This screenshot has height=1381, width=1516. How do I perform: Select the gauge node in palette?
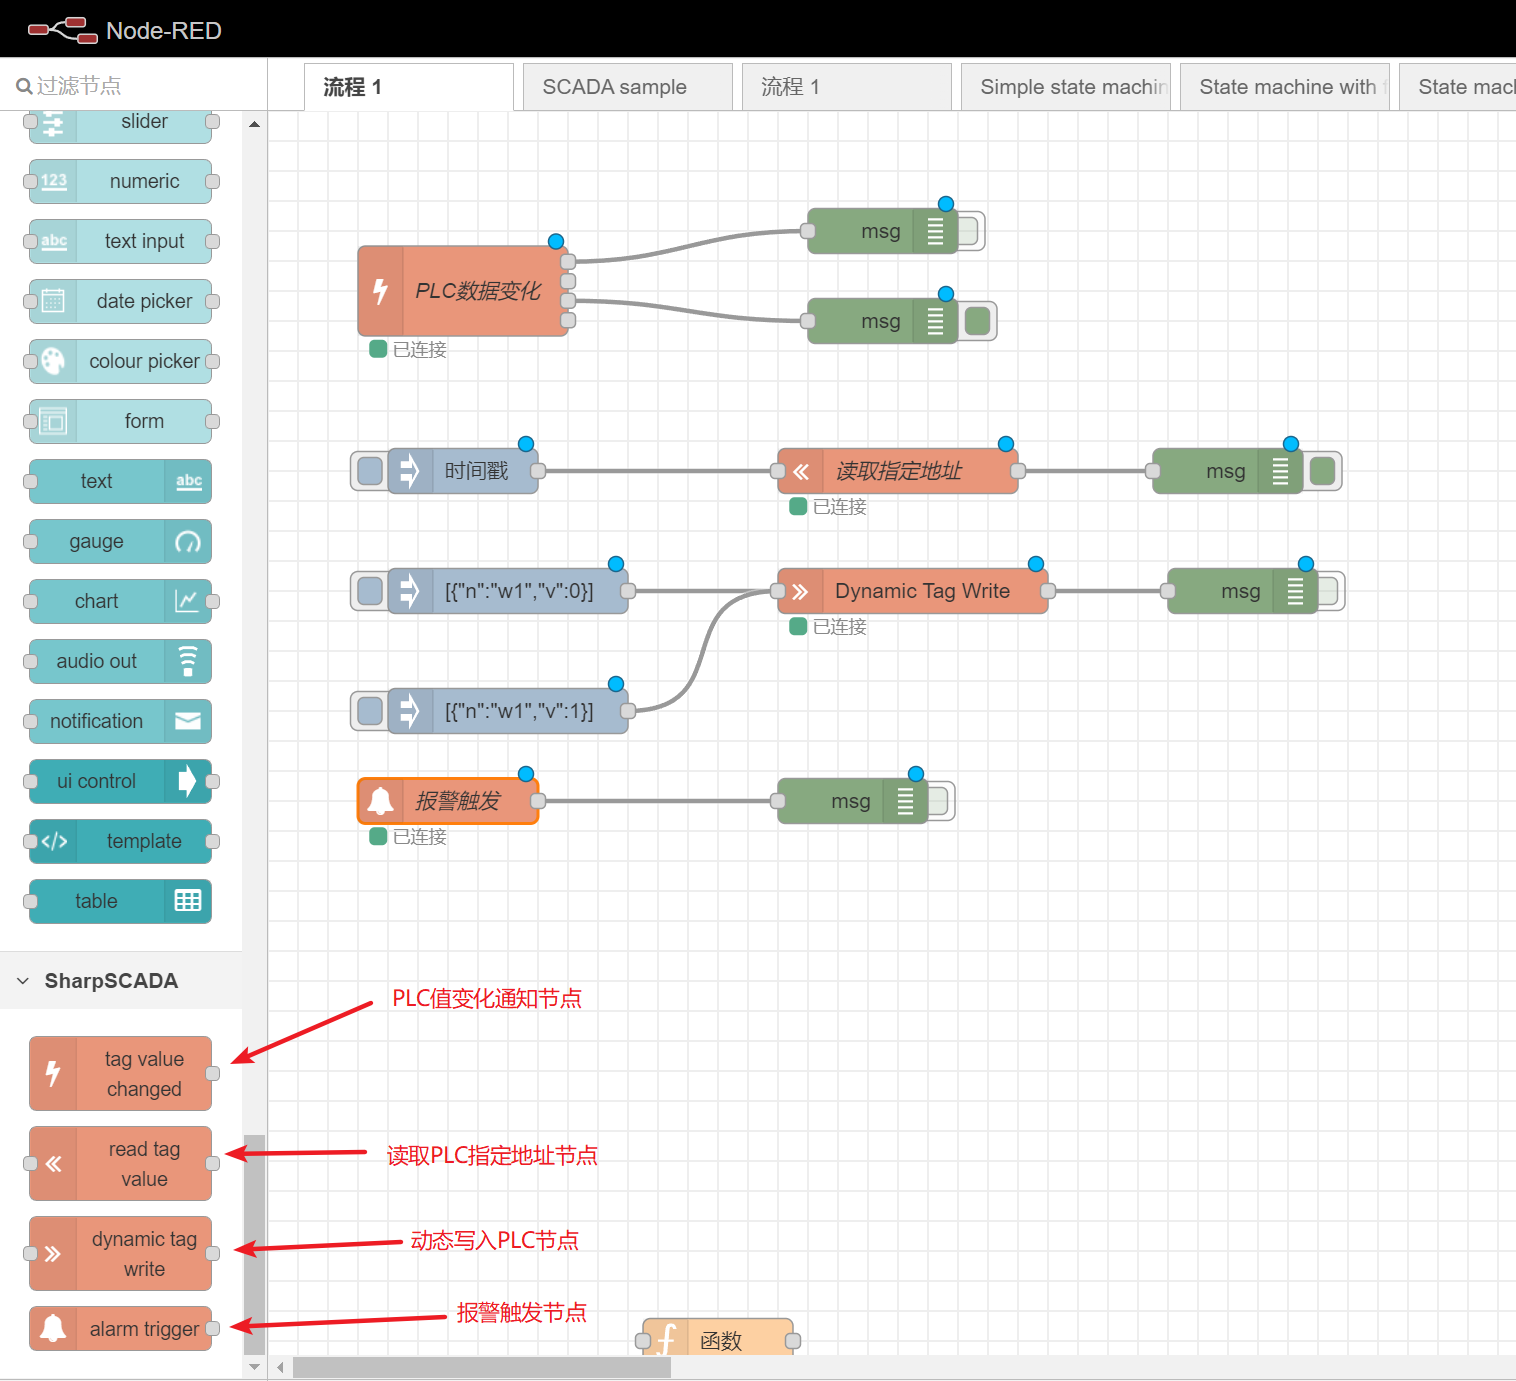(x=120, y=541)
